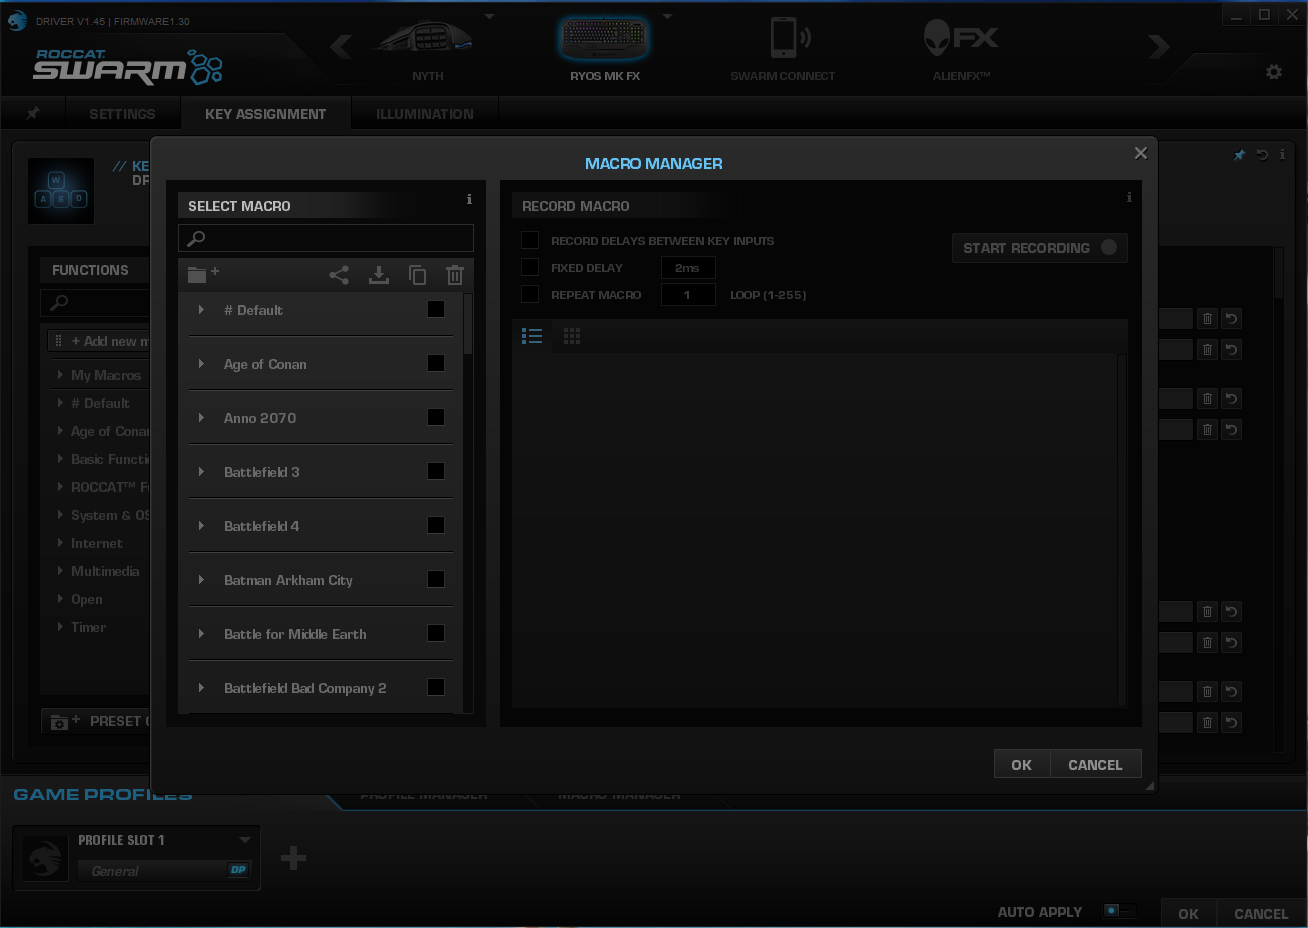Check the Battlefield 3 macro set
The image size is (1308, 928).
pos(436,471)
